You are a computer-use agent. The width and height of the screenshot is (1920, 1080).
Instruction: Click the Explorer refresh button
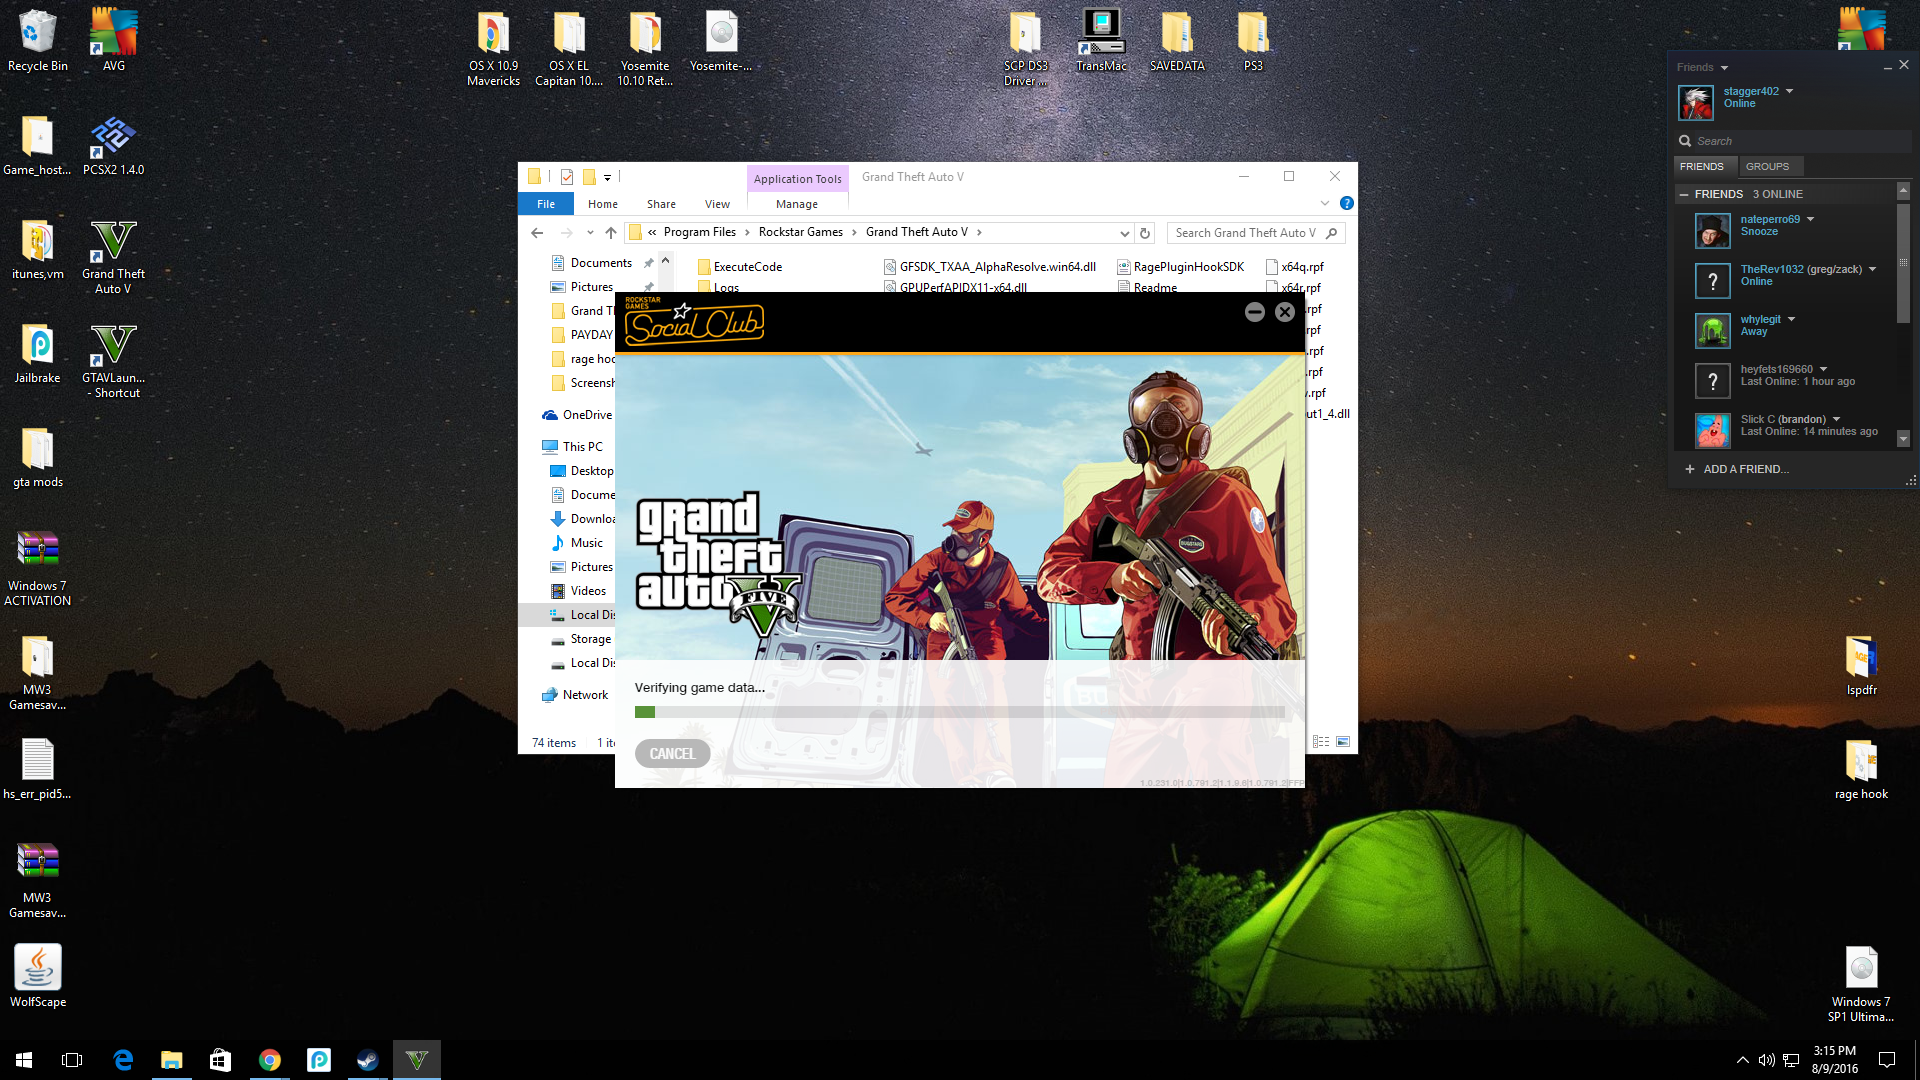tap(1145, 233)
